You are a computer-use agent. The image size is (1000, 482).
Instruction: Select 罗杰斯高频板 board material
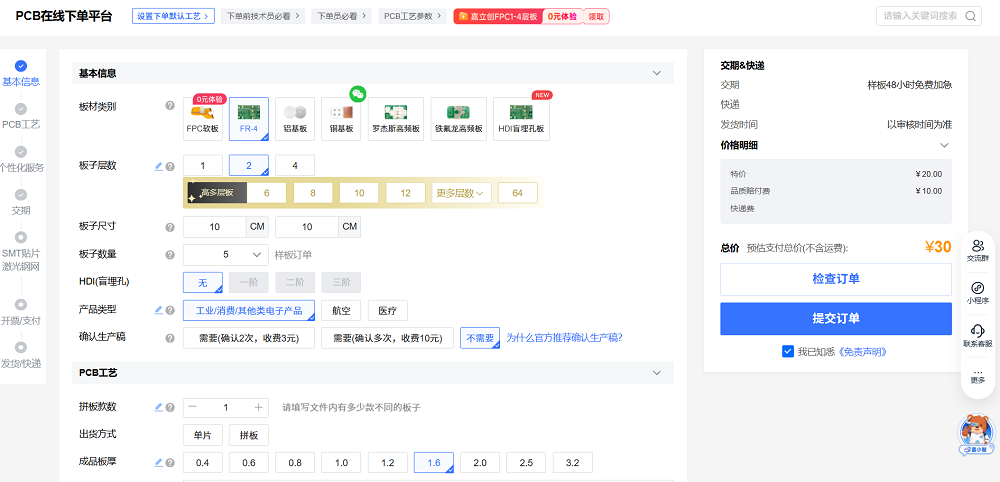coord(395,119)
